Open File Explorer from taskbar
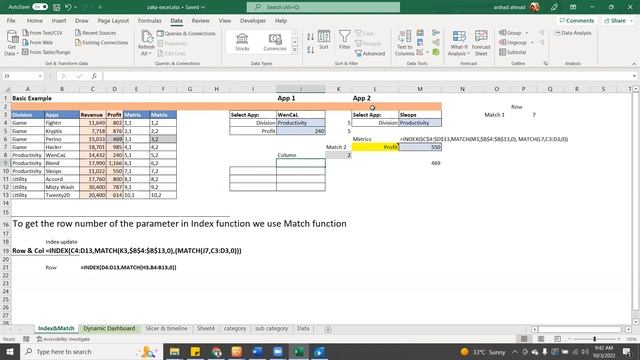 pyautogui.click(x=174, y=351)
